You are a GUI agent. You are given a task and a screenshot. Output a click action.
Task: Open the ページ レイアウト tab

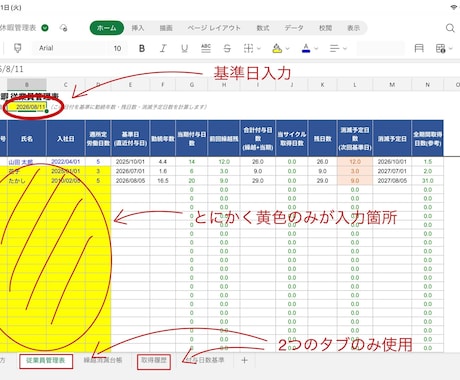coord(214,28)
